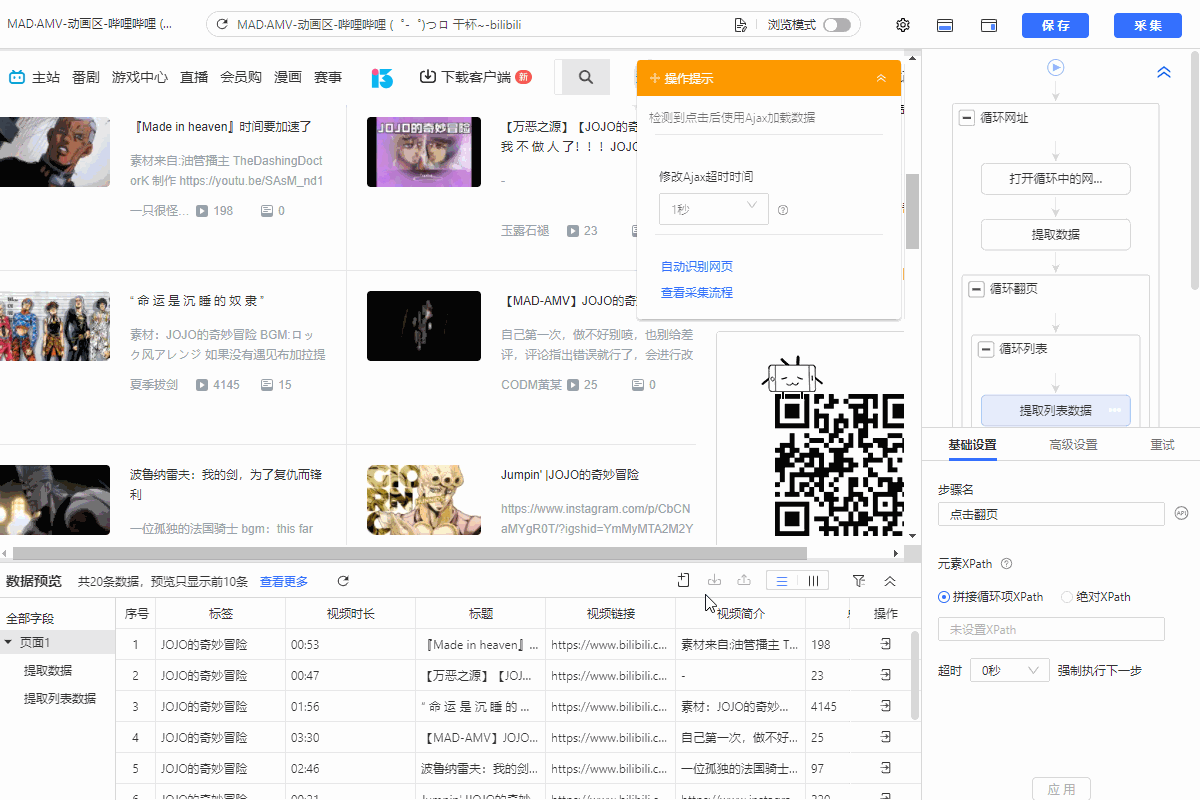1200x800 pixels.
Task: Click the bilibili 主站 logo link
Action: click(33, 77)
